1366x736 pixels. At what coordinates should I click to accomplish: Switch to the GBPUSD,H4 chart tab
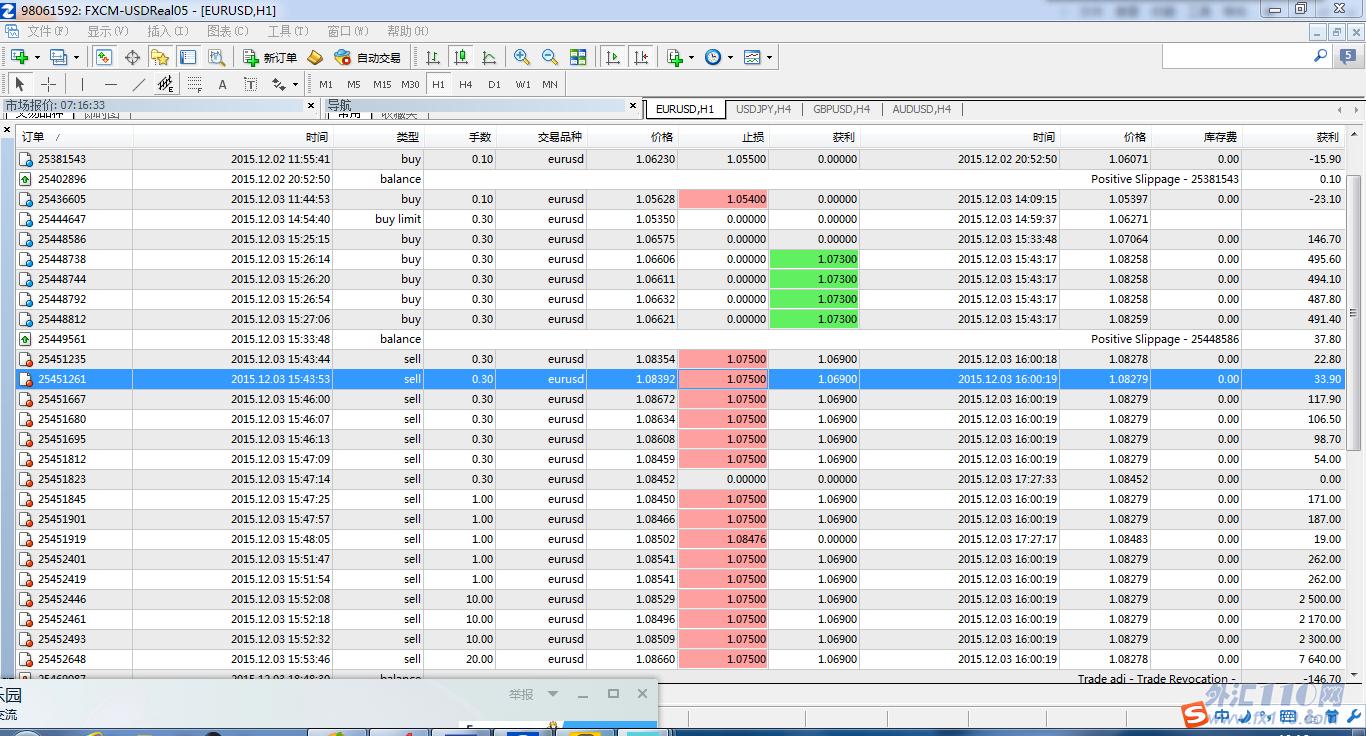841,109
